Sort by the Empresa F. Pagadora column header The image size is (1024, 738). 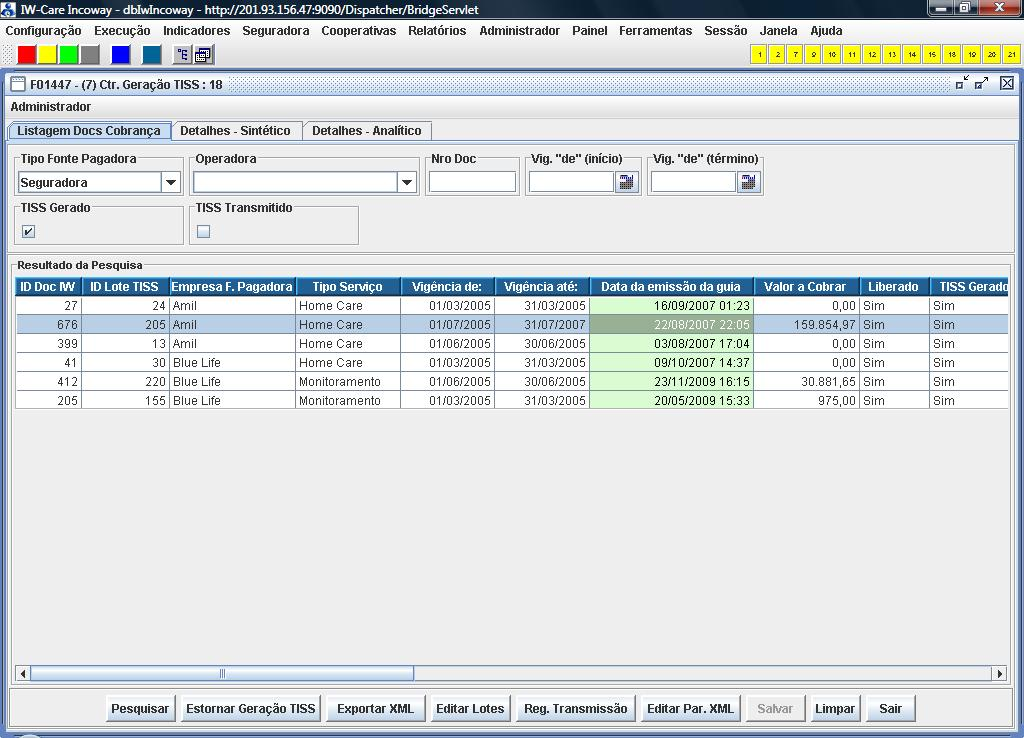[x=232, y=287]
